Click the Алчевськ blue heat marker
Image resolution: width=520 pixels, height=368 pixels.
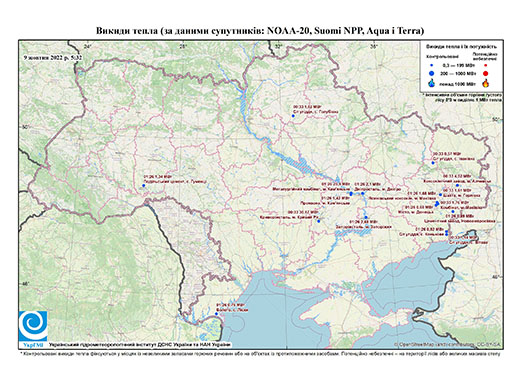[x=457, y=185]
